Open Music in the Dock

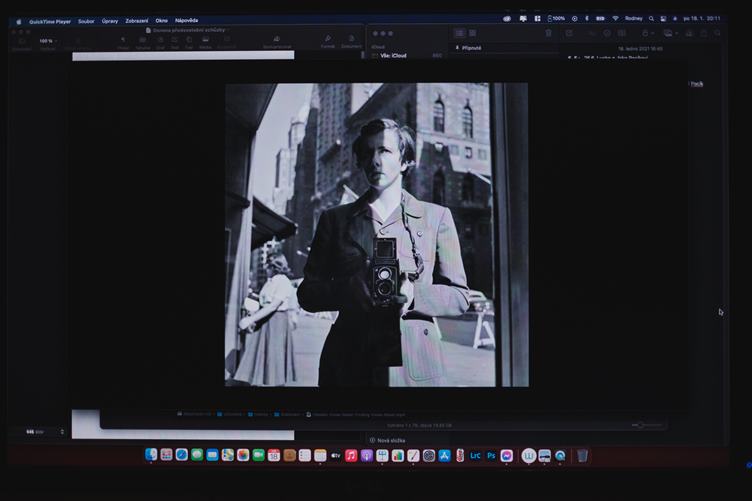point(351,455)
